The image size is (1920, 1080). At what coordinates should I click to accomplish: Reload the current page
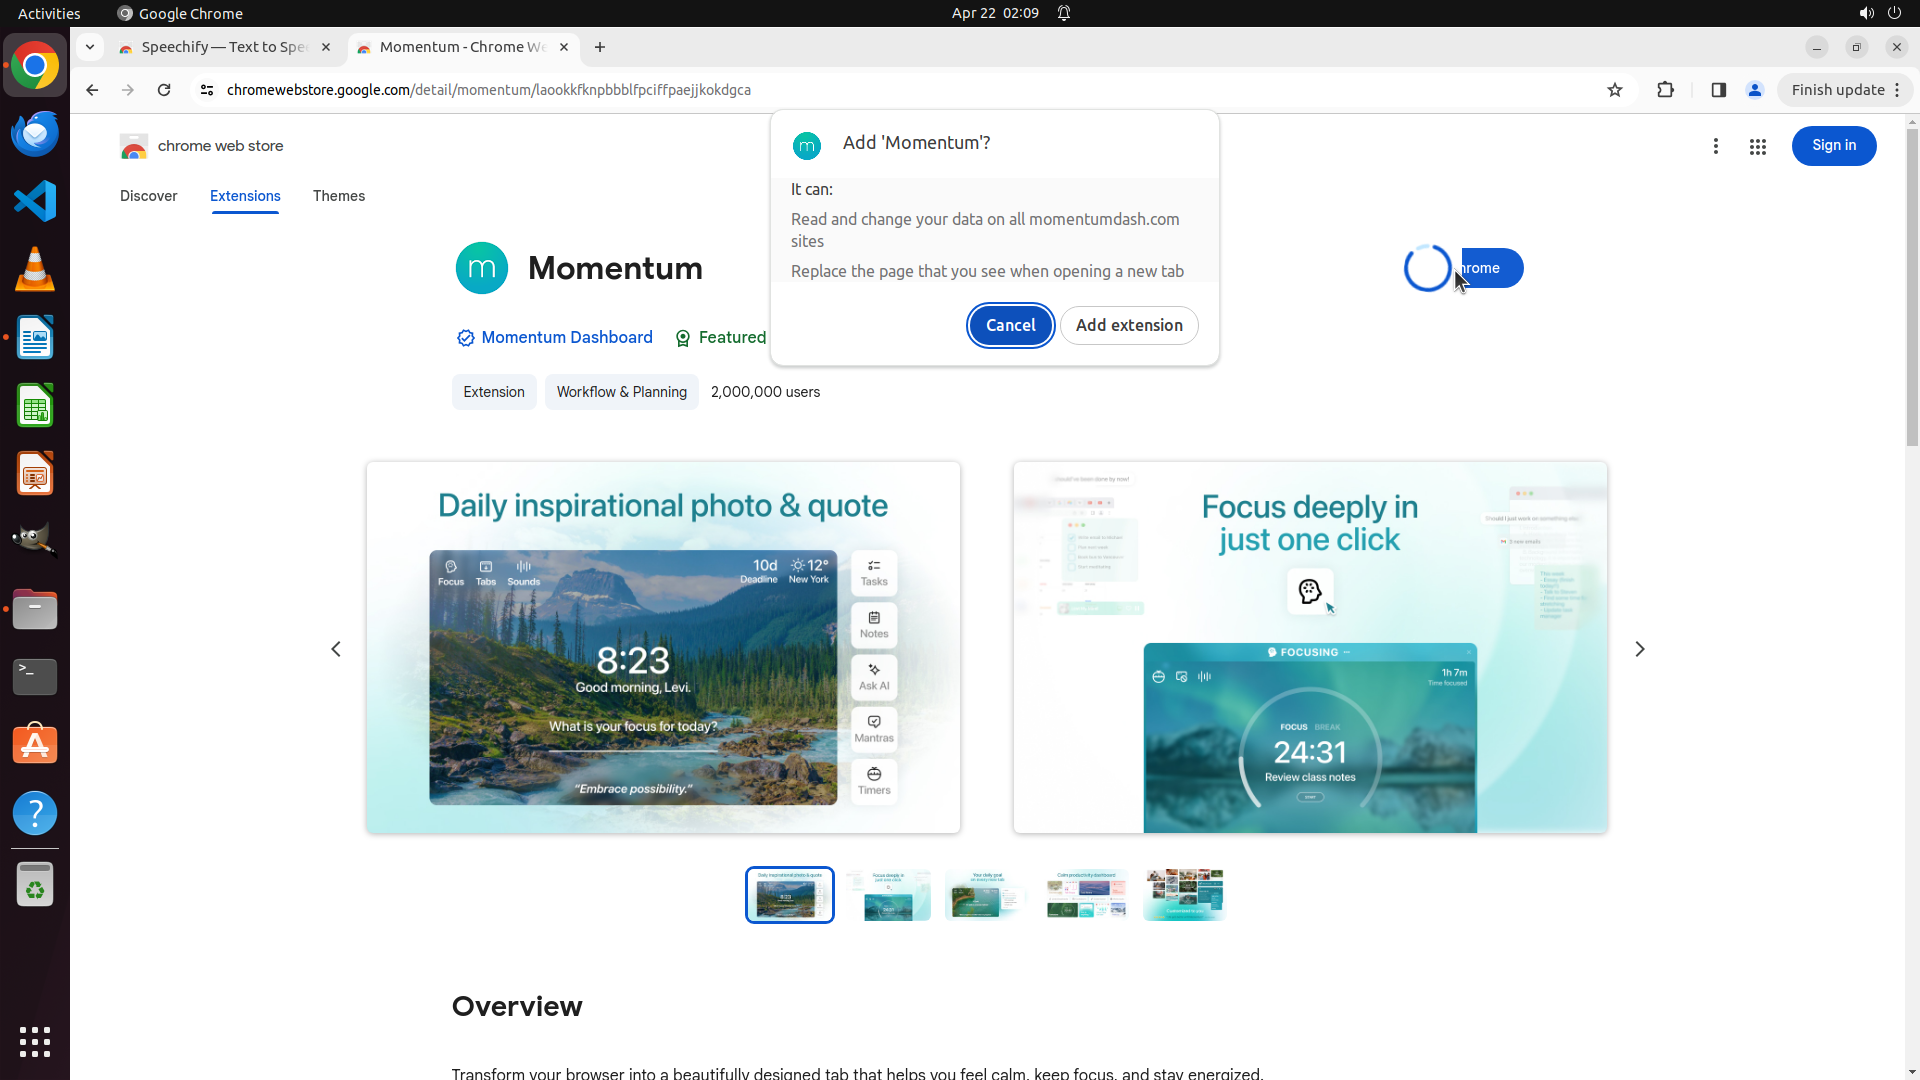[164, 90]
